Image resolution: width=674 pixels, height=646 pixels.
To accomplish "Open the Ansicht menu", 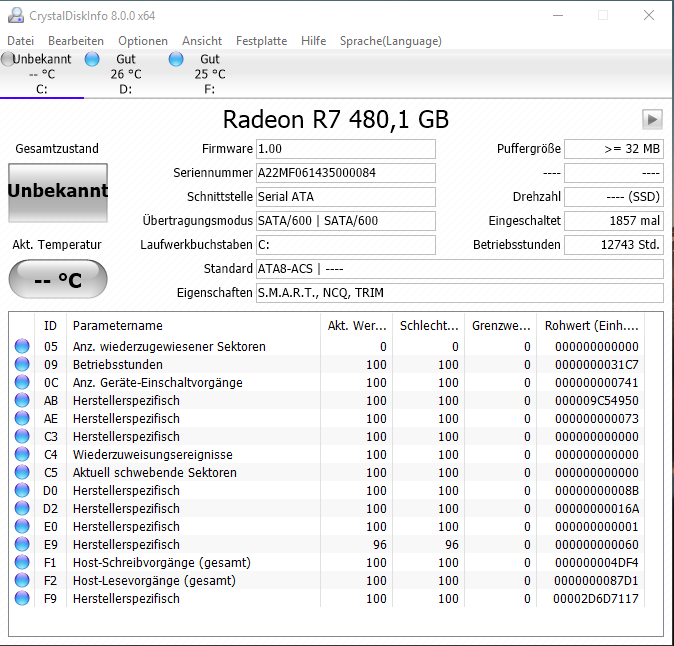I will click(202, 41).
